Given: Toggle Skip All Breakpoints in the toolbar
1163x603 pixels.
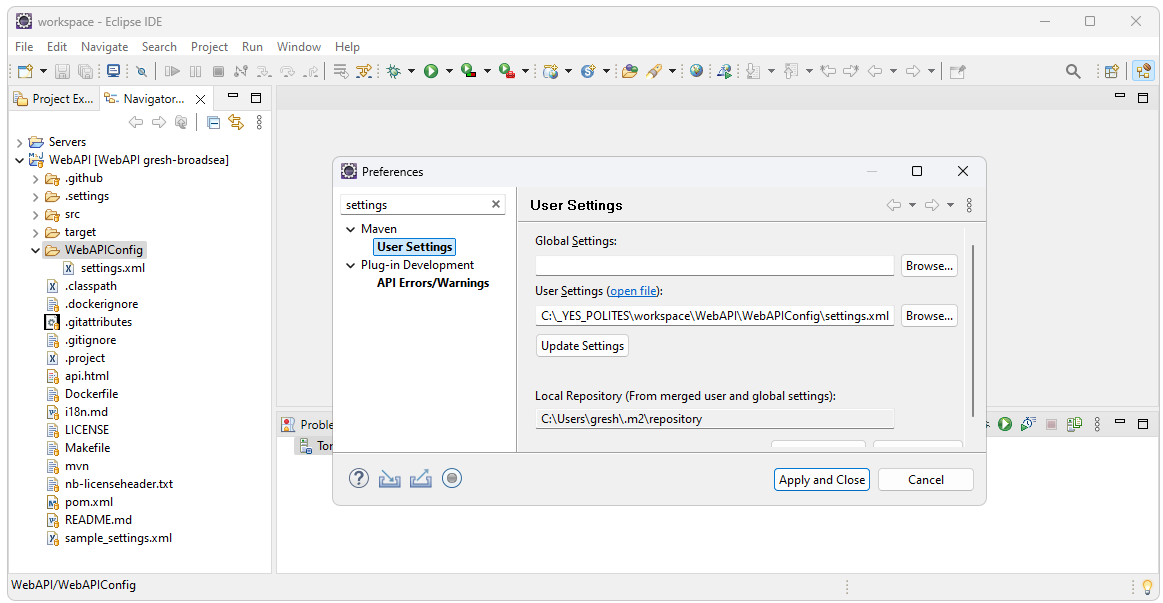Looking at the screenshot, I should (x=142, y=71).
